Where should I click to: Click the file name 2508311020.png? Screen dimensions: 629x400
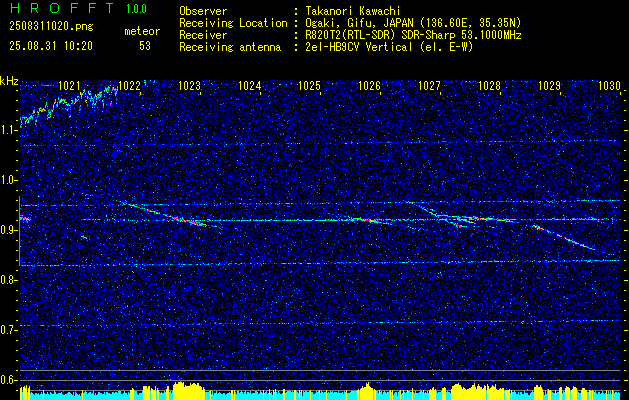point(51,26)
